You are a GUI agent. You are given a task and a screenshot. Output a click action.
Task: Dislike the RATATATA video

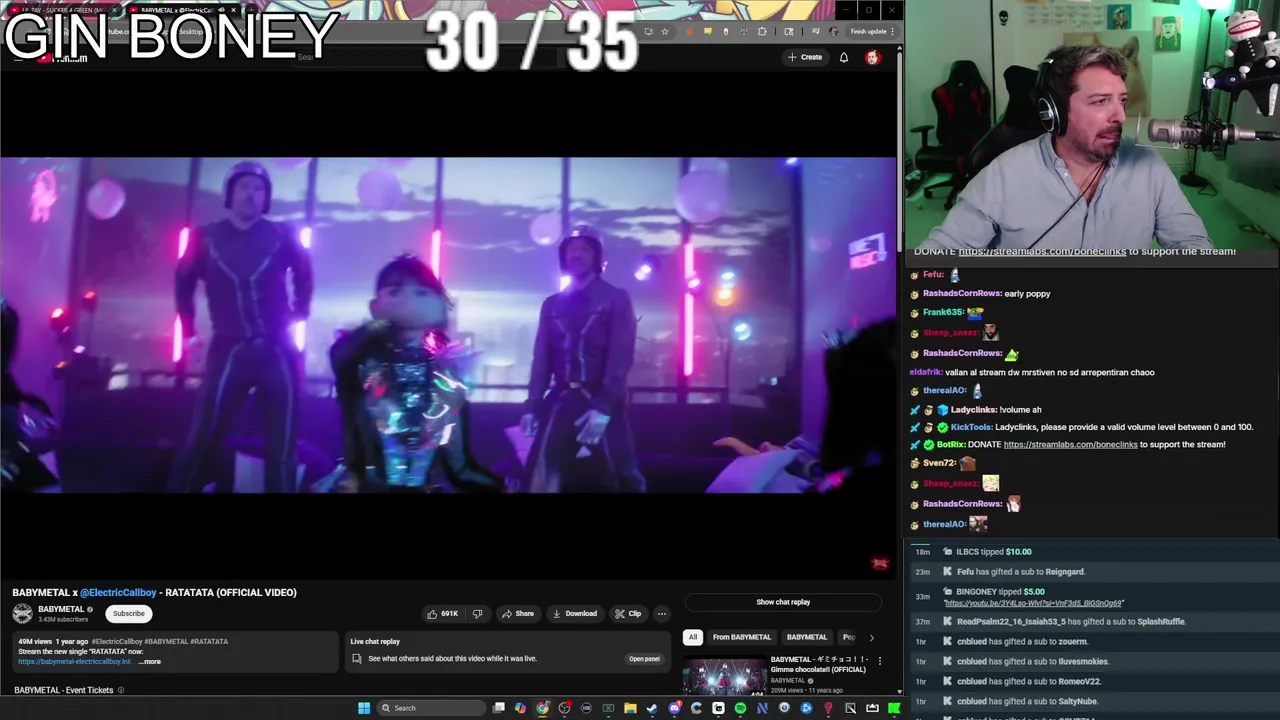pyautogui.click(x=477, y=614)
